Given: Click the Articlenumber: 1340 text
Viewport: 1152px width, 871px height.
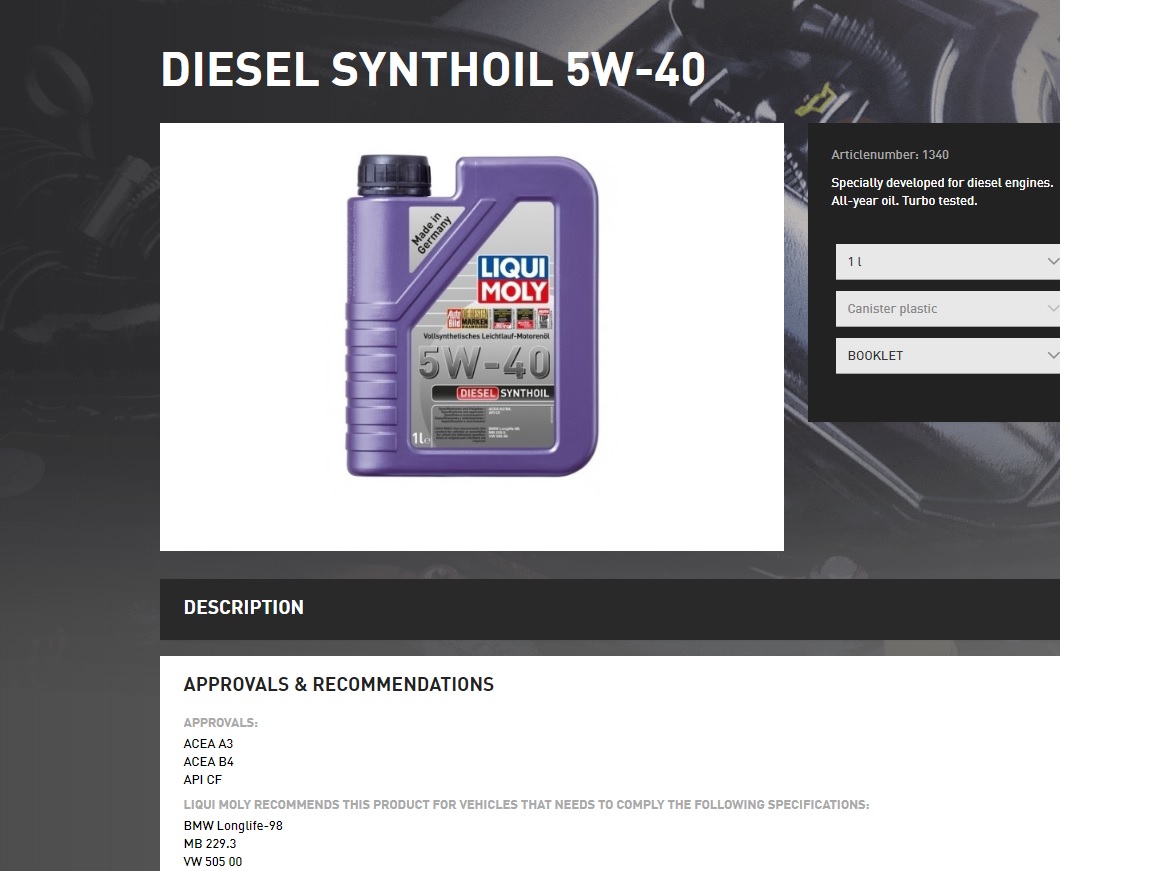Looking at the screenshot, I should coord(890,155).
